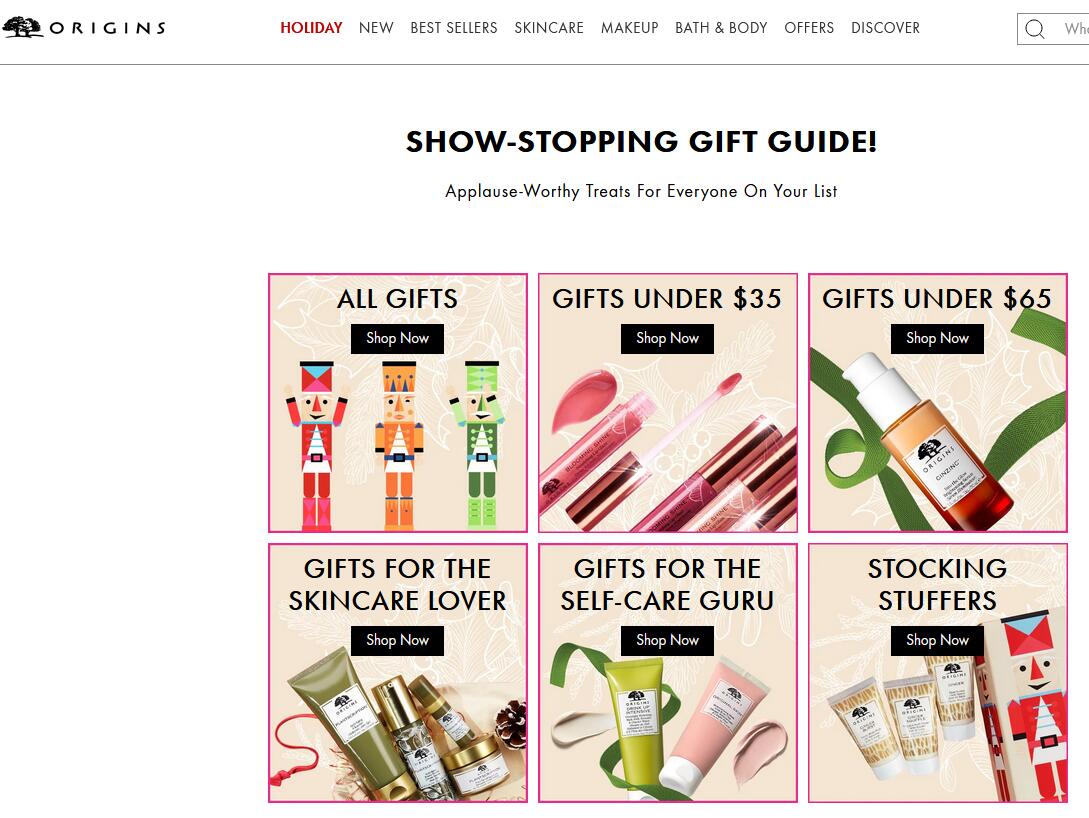Click Shop Now under Stocking Stuffers
This screenshot has height=818, width=1089.
click(x=937, y=640)
